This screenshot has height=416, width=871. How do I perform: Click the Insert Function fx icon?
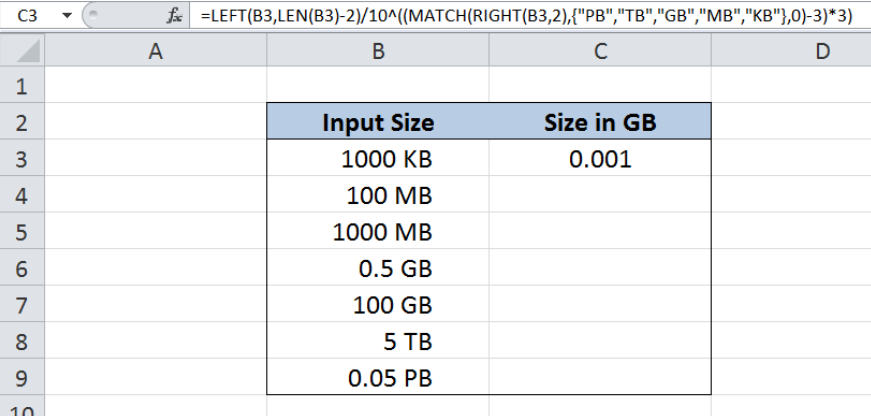pyautogui.click(x=174, y=16)
